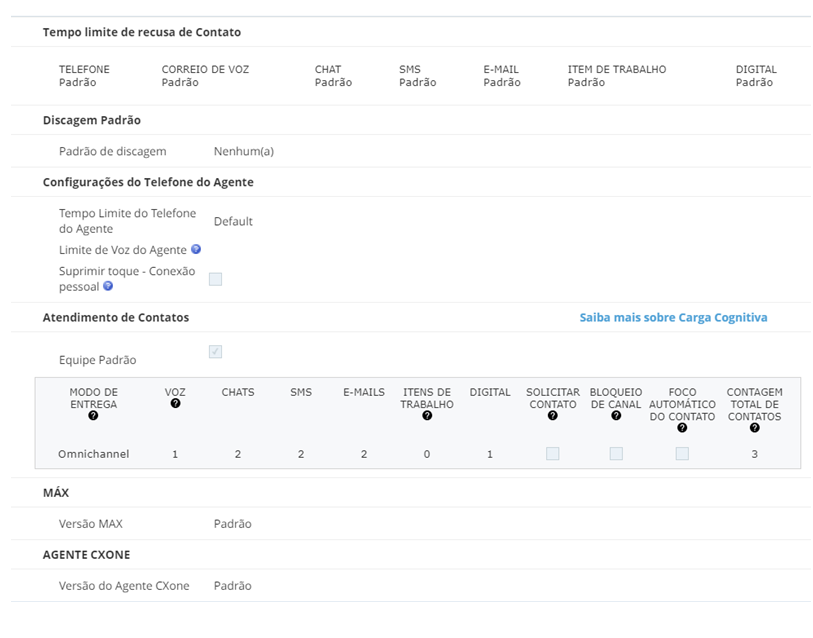Viewport: 813px width, 638px height.
Task: Check the Foco Automático do Contato checkbox
Action: [682, 454]
